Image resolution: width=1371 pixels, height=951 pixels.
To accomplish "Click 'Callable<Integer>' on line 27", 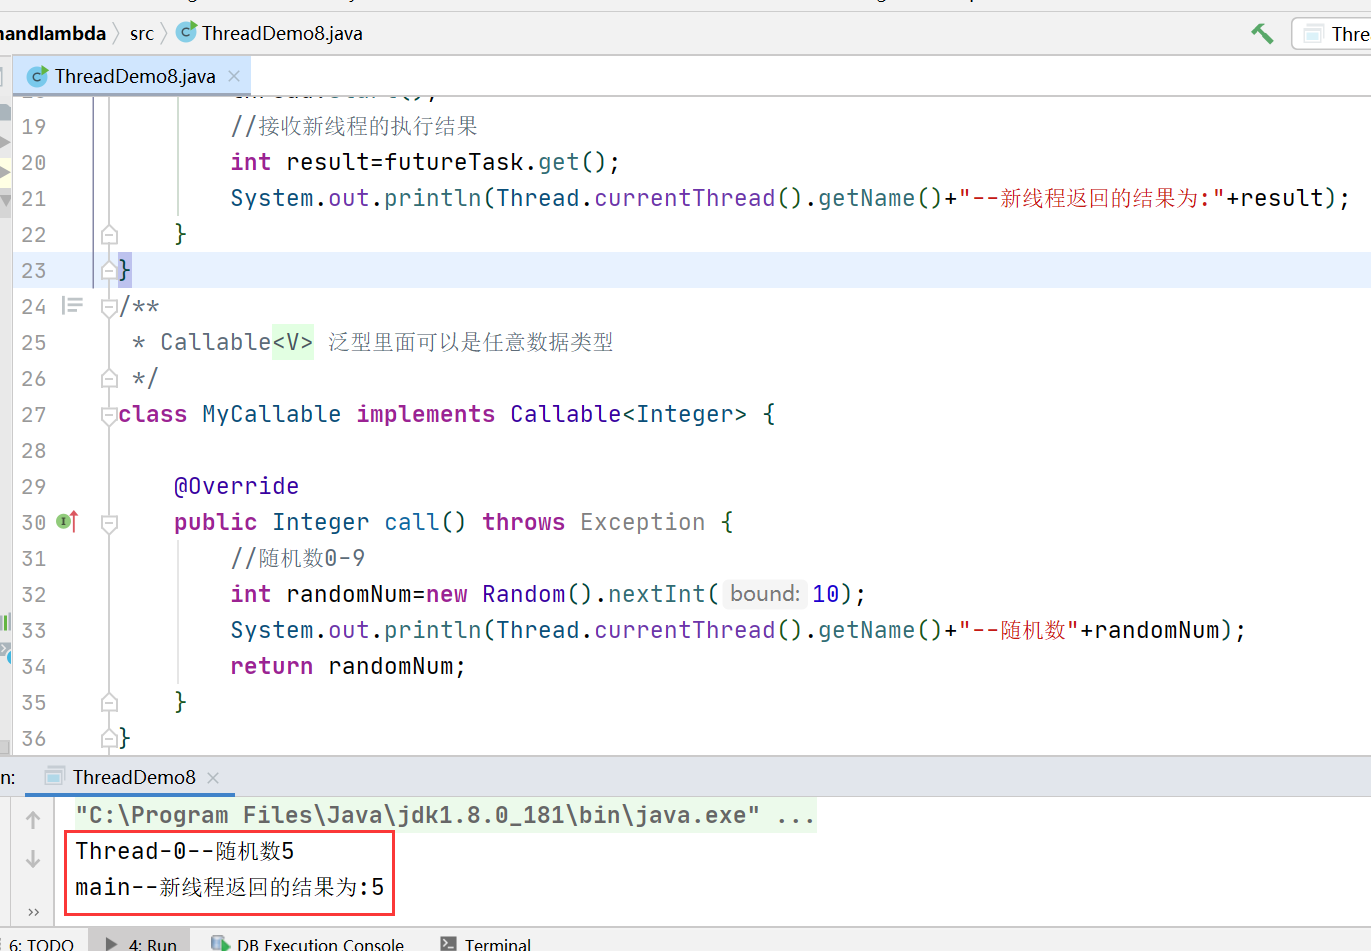I will click(x=628, y=414).
